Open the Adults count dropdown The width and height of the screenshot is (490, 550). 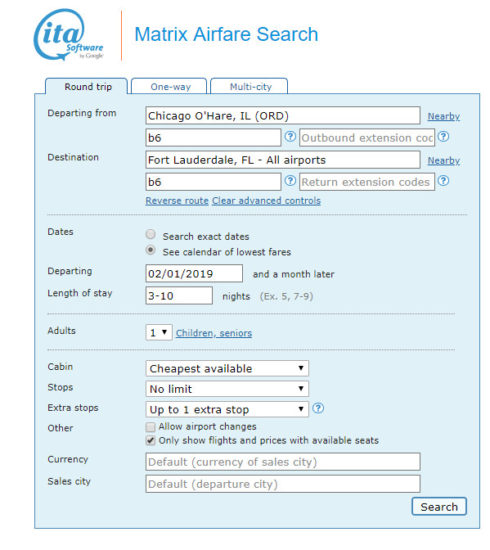[159, 333]
